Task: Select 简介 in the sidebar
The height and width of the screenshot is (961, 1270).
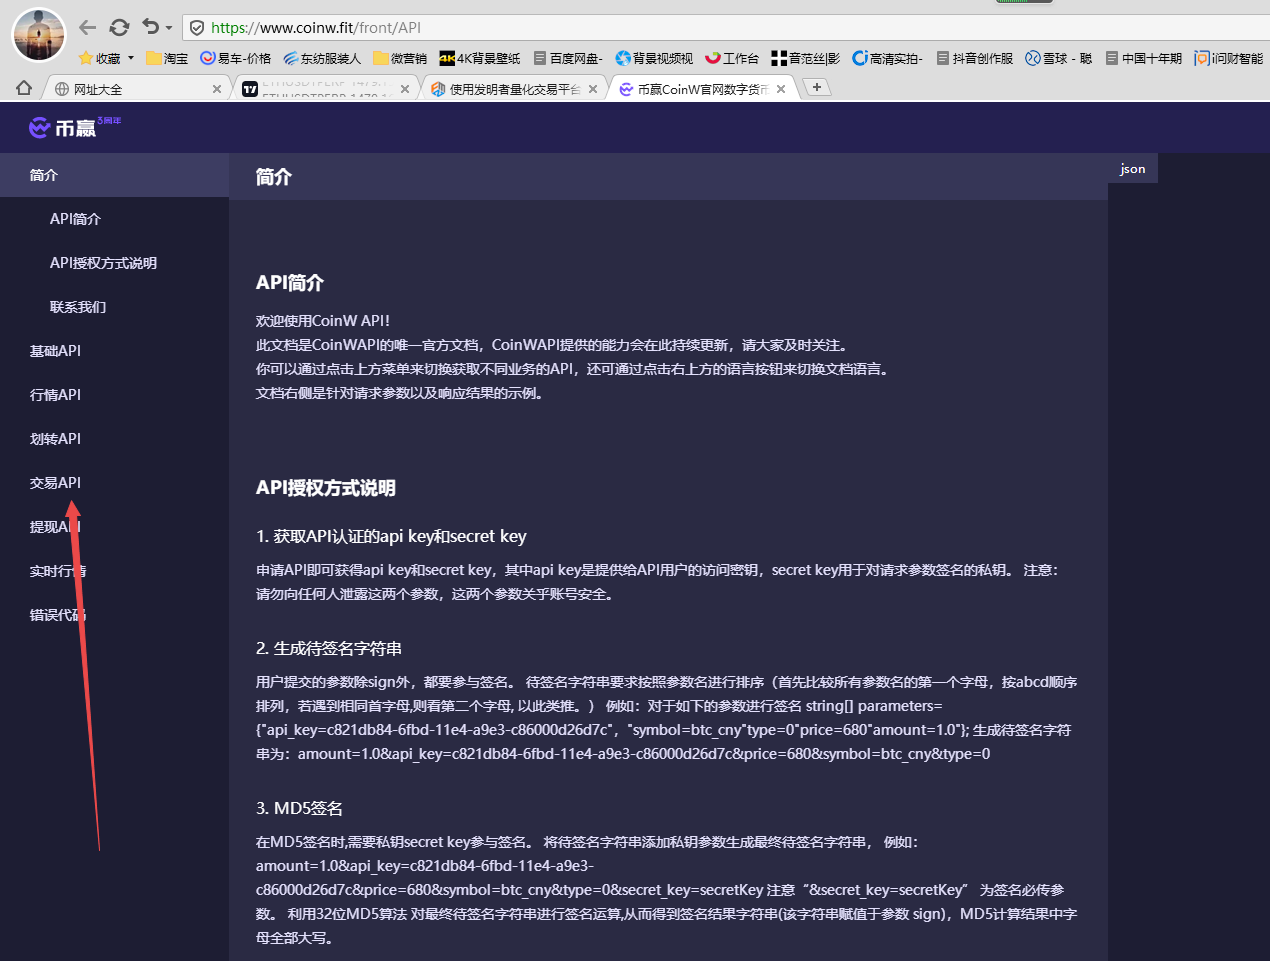Action: tap(114, 175)
